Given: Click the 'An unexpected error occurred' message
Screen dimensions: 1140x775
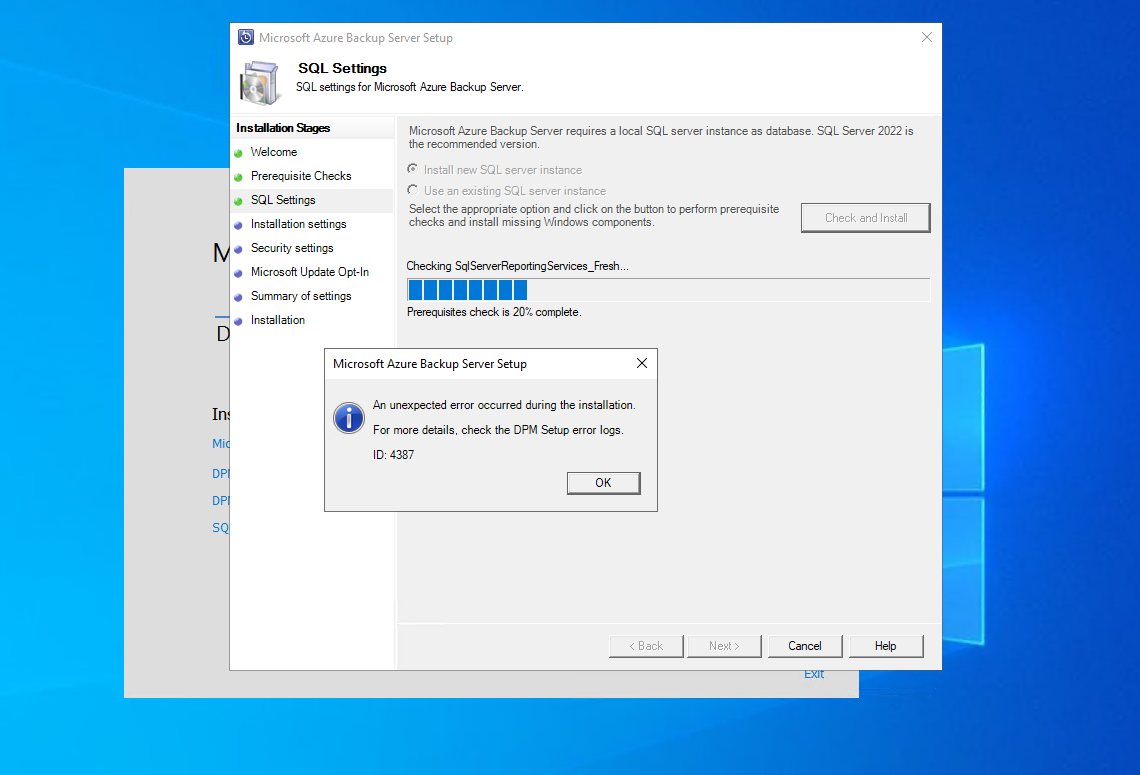Looking at the screenshot, I should tap(504, 405).
